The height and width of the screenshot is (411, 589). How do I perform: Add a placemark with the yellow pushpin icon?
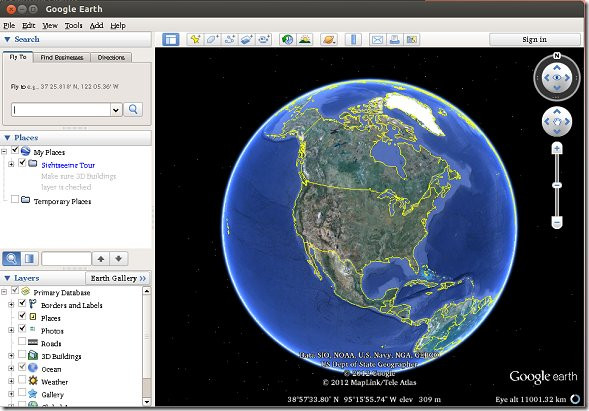[x=195, y=39]
